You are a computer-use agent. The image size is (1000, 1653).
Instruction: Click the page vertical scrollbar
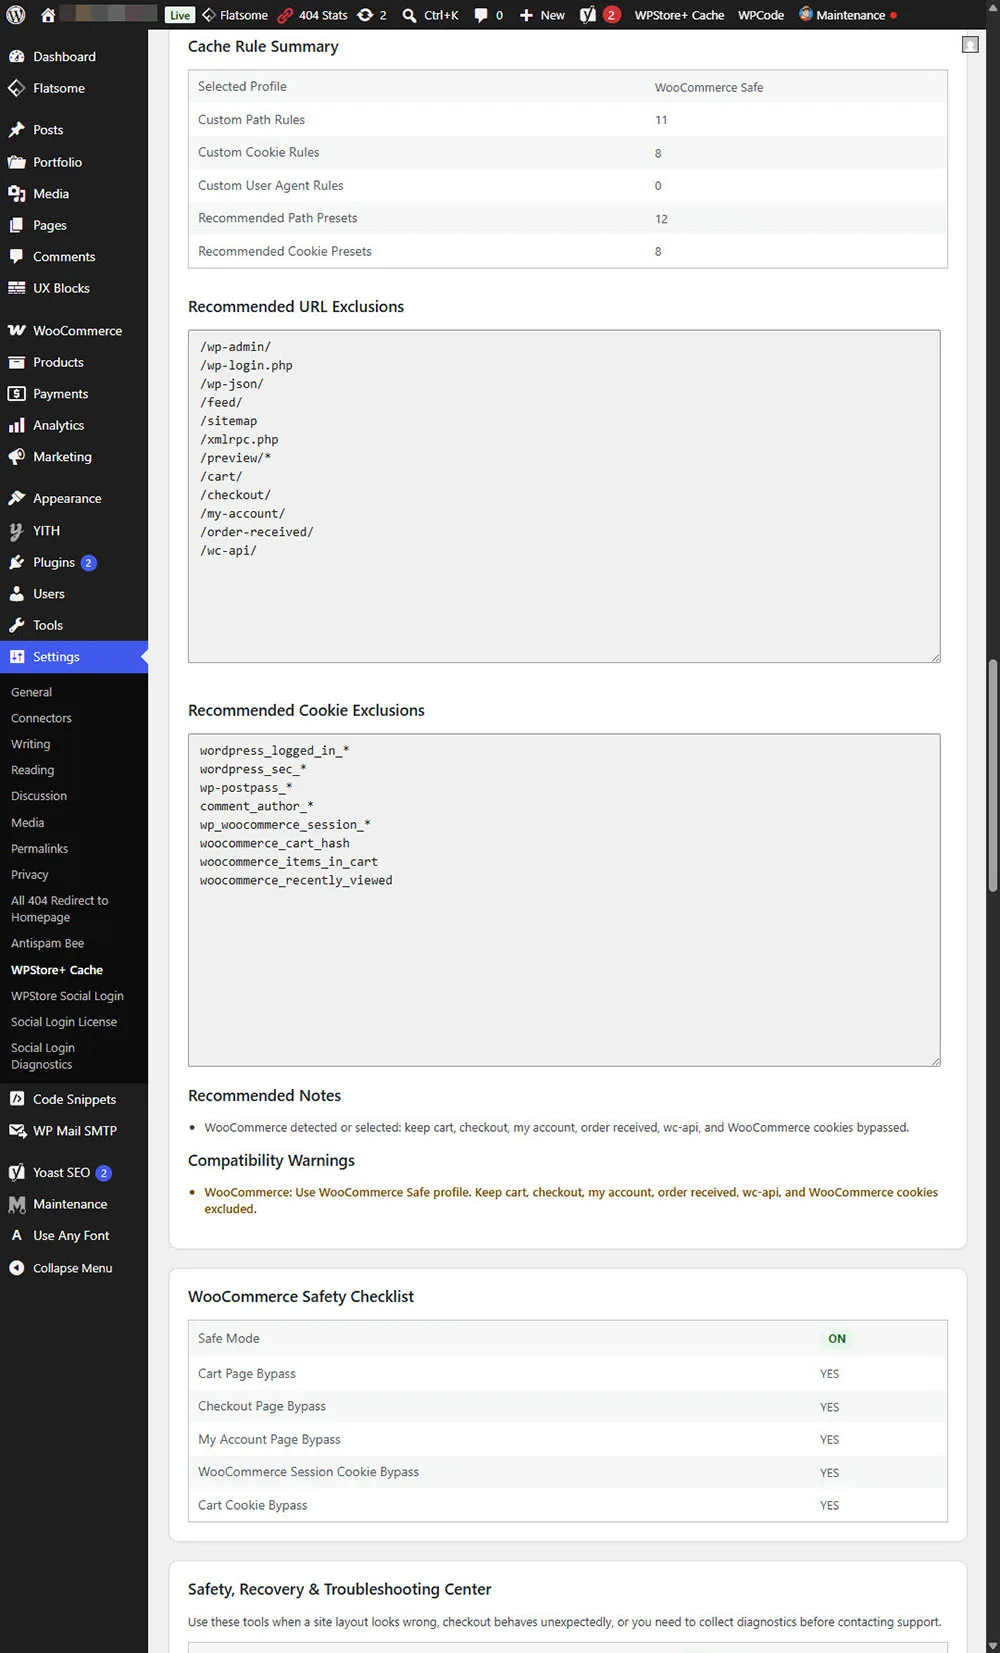coord(992,775)
